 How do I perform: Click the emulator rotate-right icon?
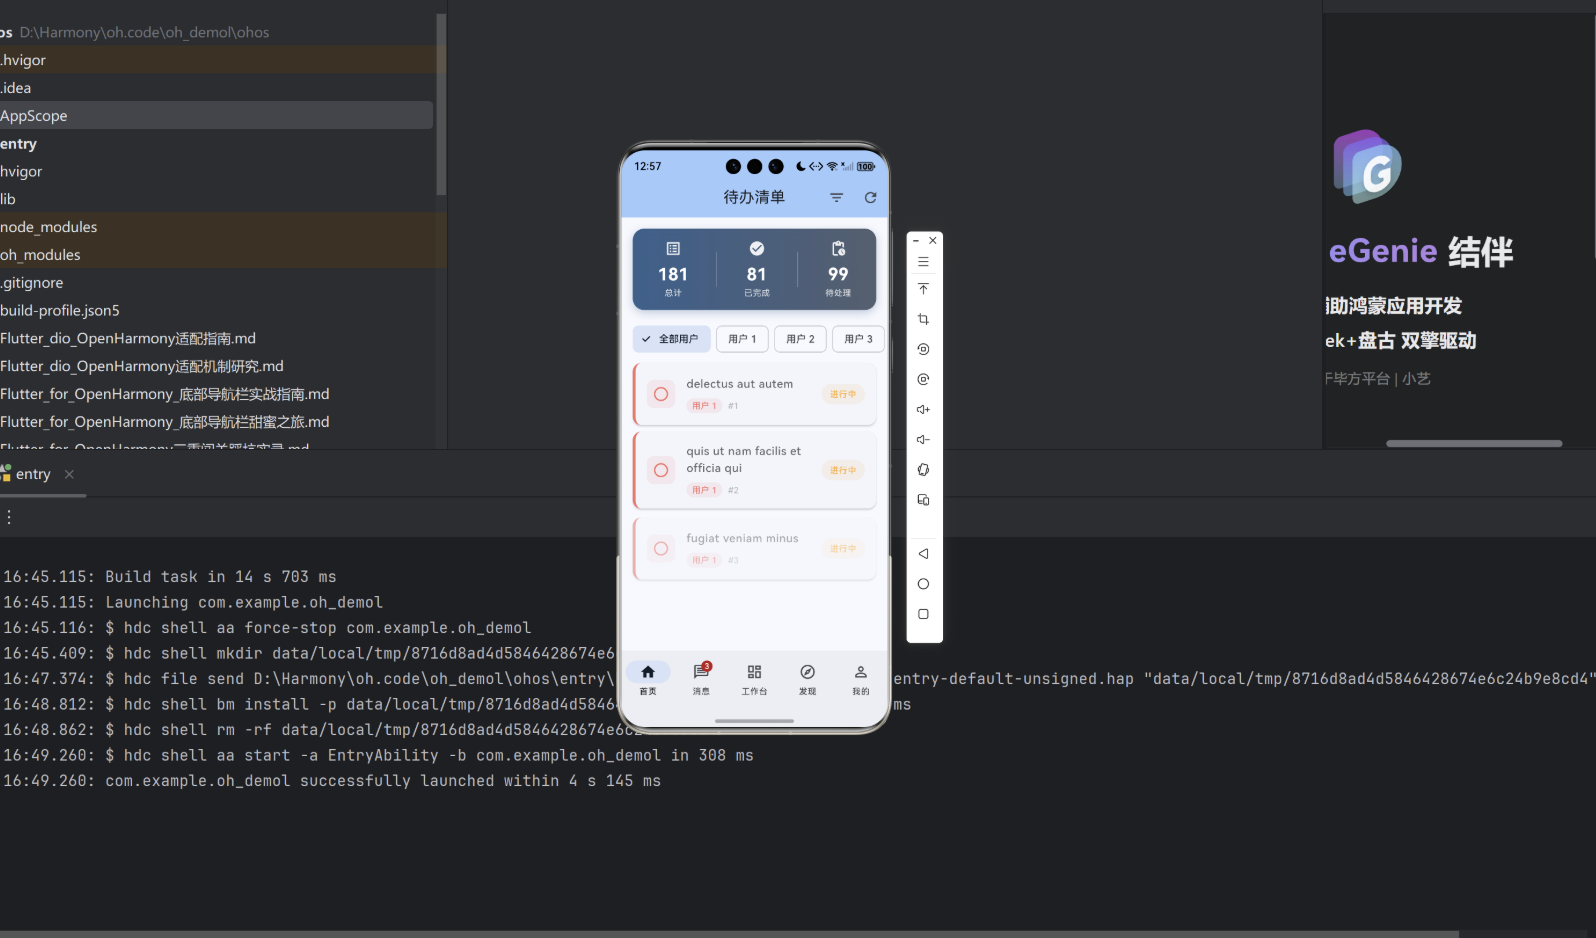[923, 379]
